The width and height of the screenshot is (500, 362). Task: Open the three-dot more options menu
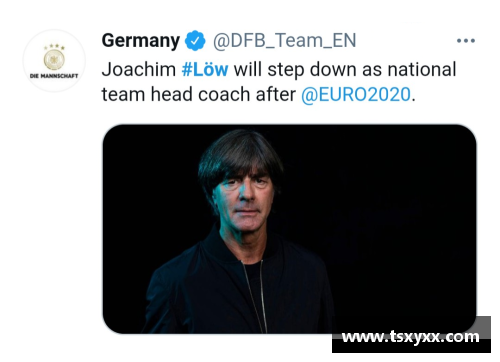point(466,41)
